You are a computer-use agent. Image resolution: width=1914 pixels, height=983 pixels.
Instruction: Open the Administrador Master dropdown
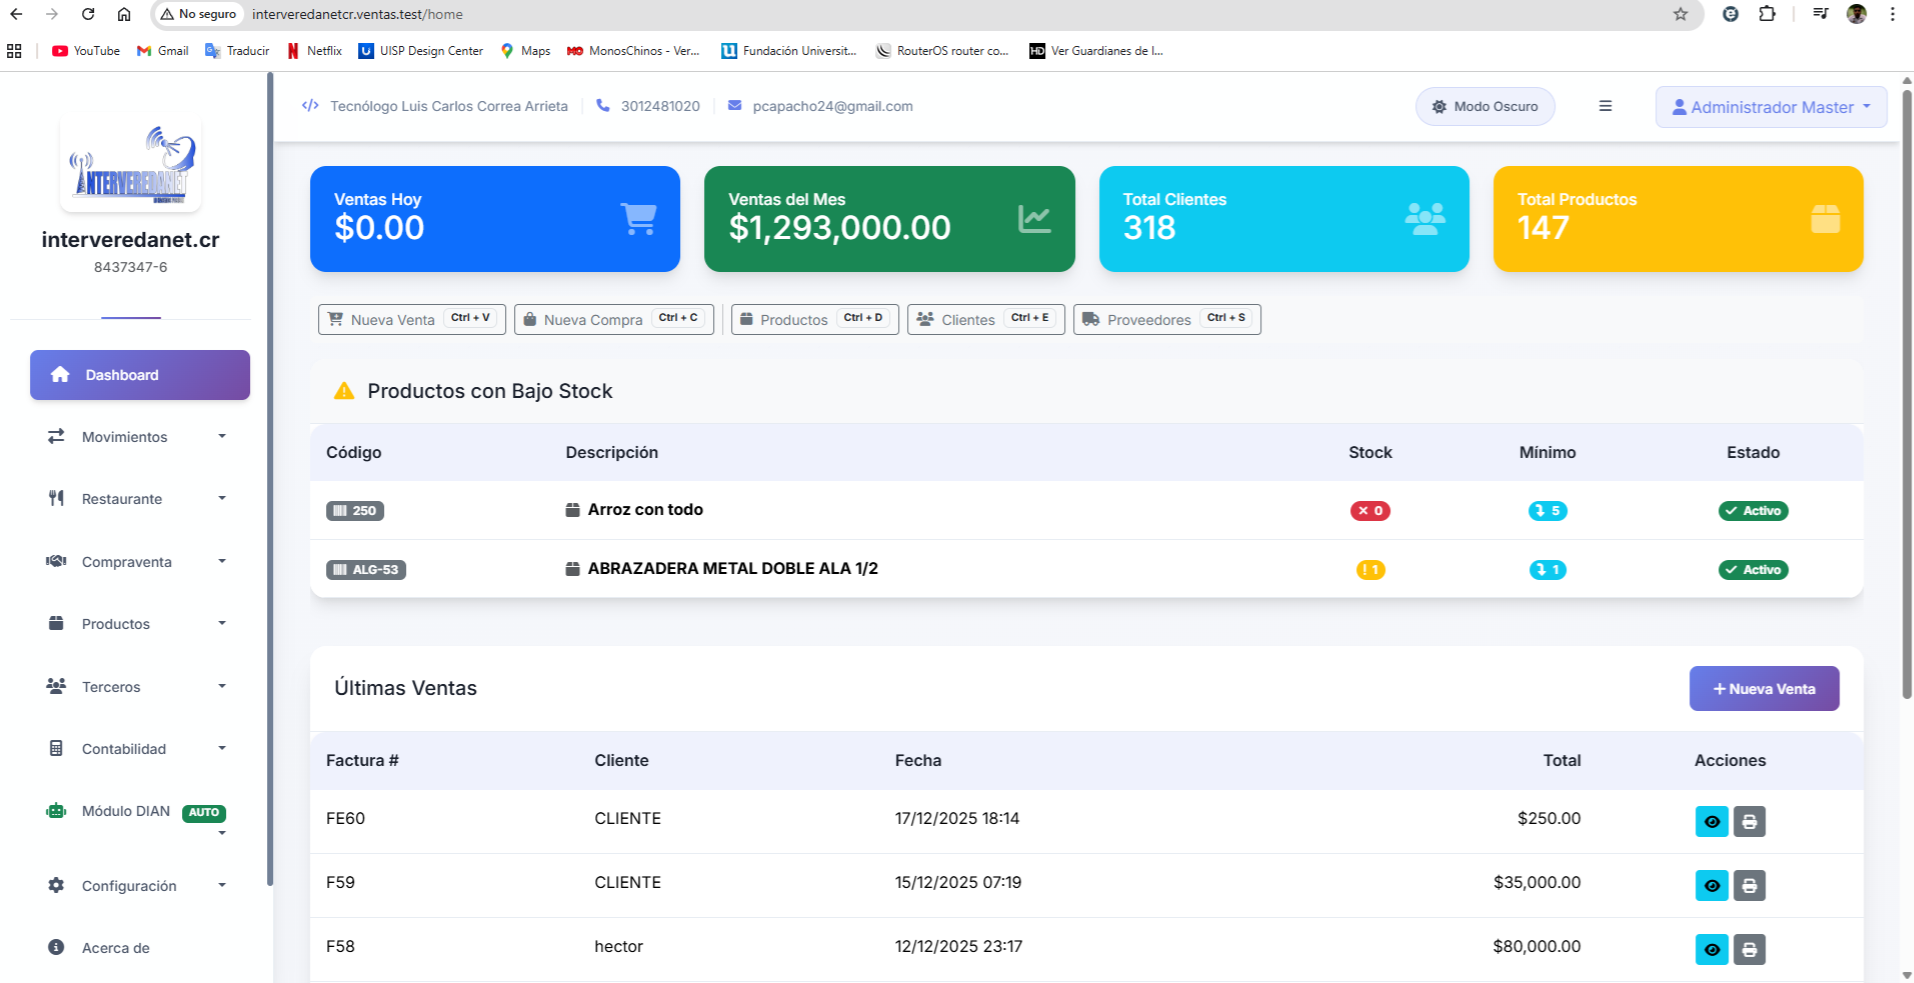tap(1770, 106)
